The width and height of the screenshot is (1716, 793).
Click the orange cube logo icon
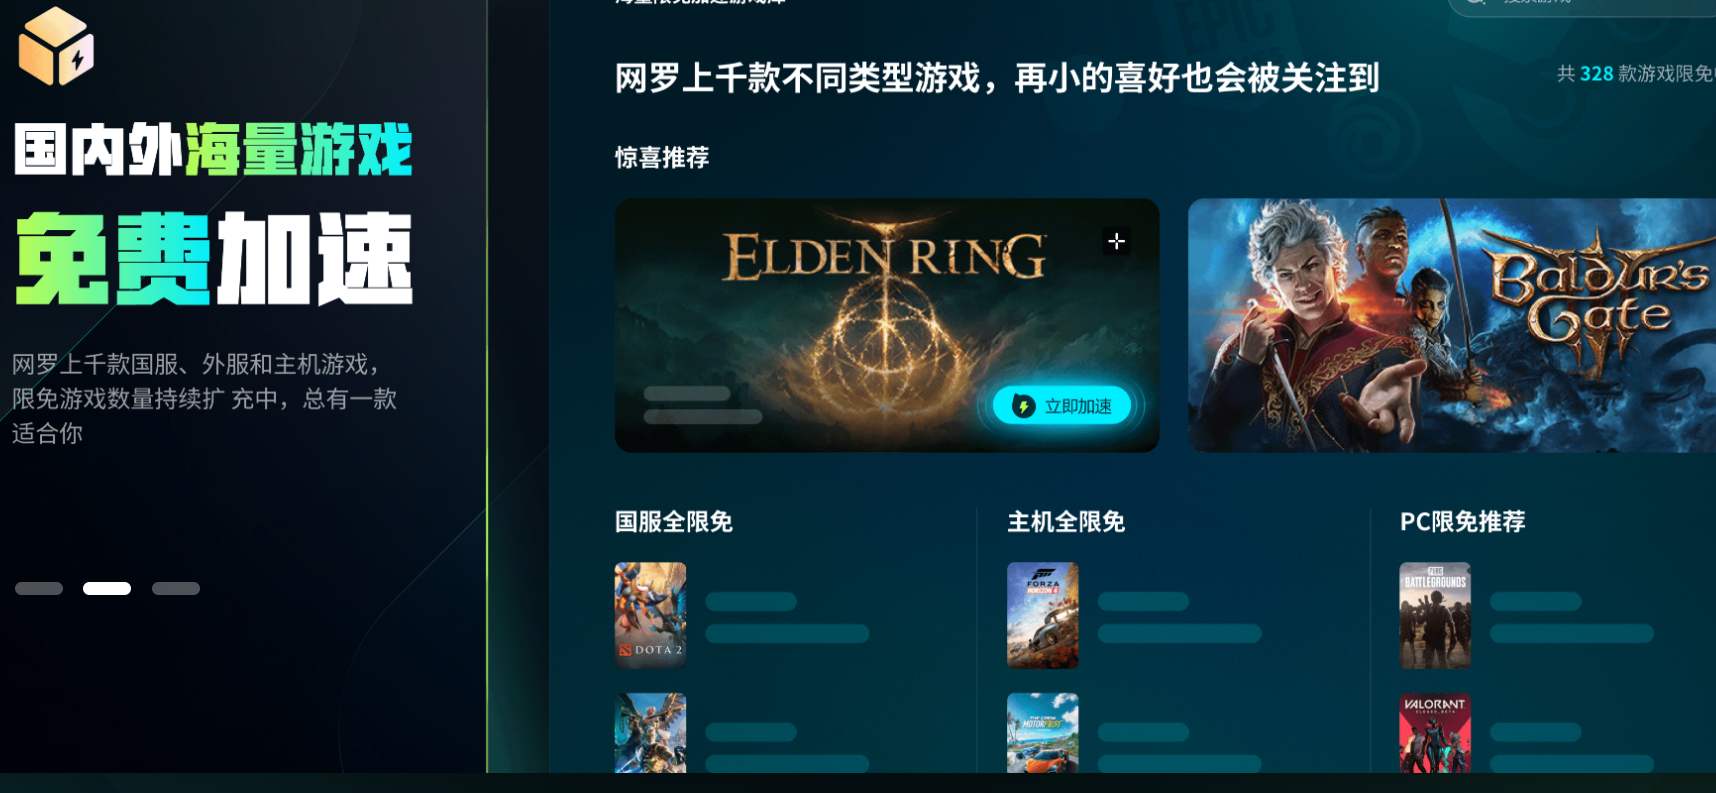(x=56, y=46)
